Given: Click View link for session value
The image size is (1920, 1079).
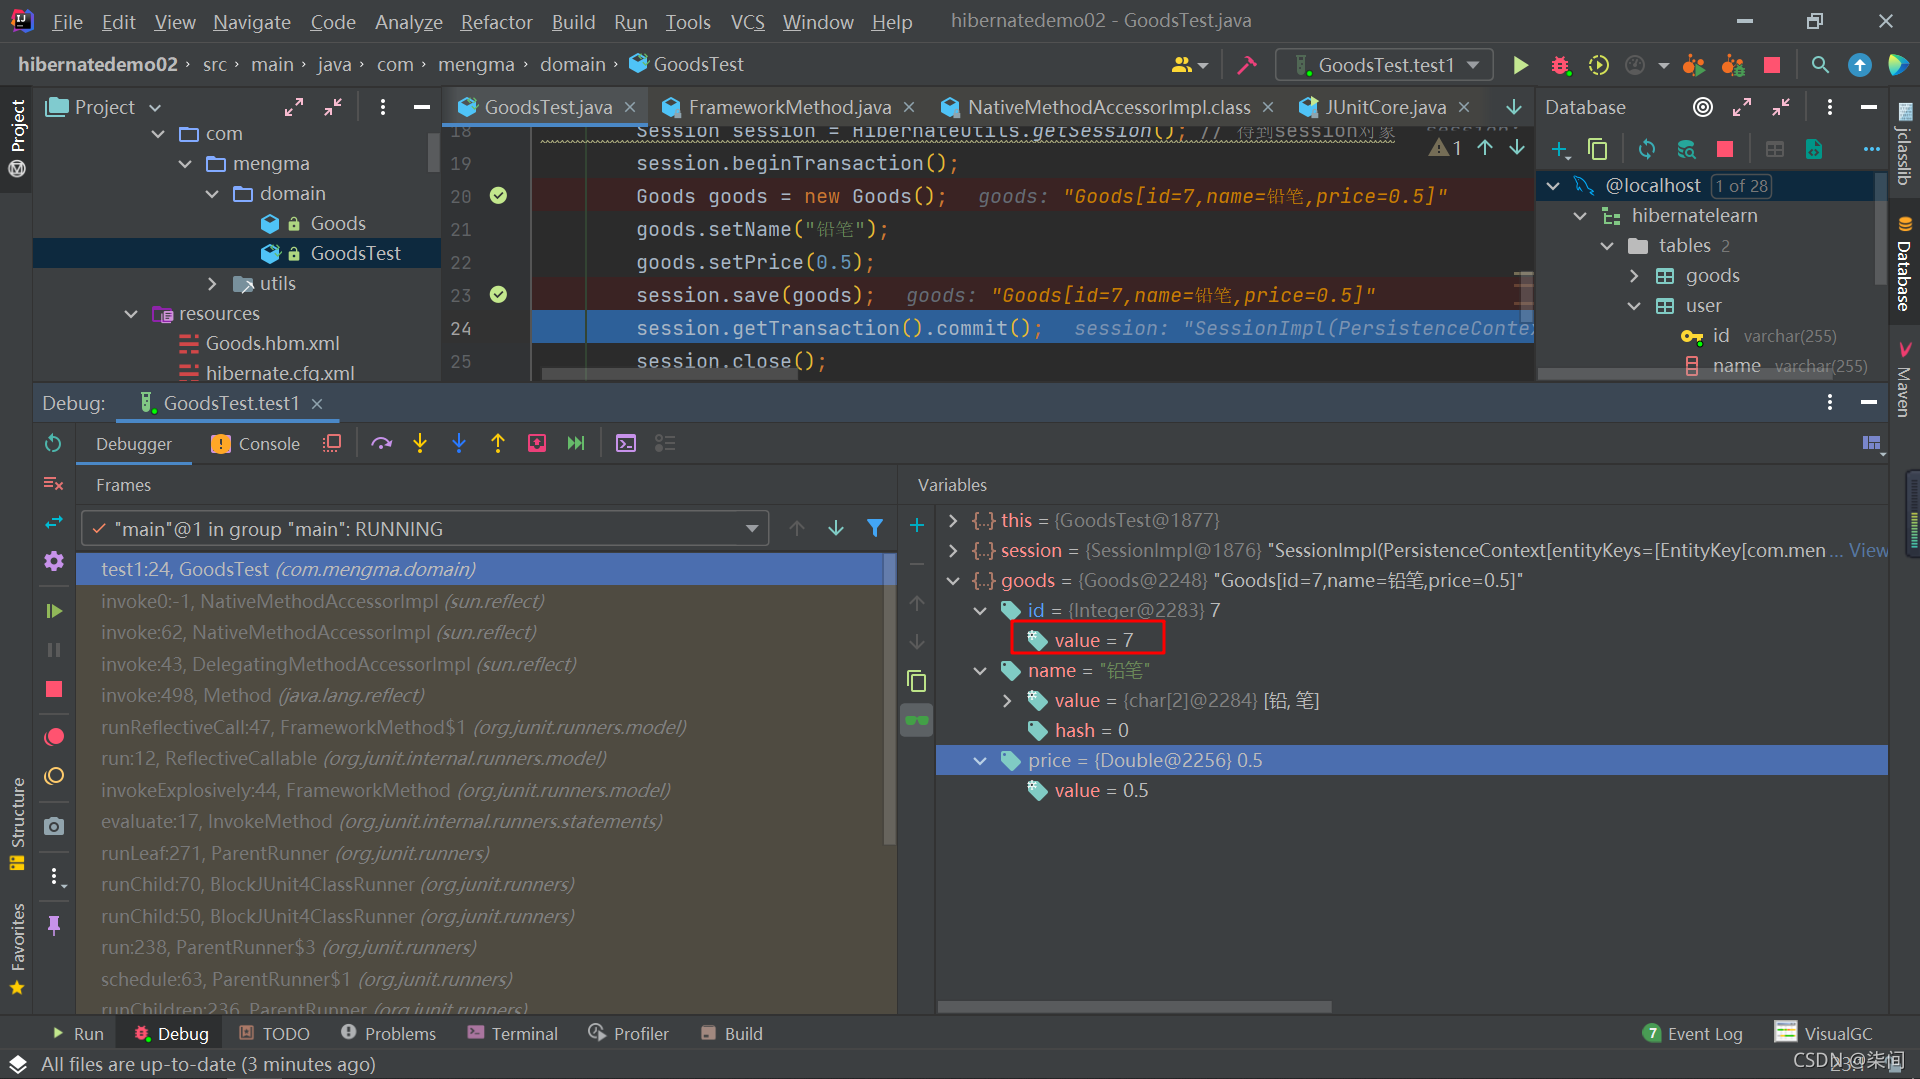Looking at the screenshot, I should pos(1868,550).
